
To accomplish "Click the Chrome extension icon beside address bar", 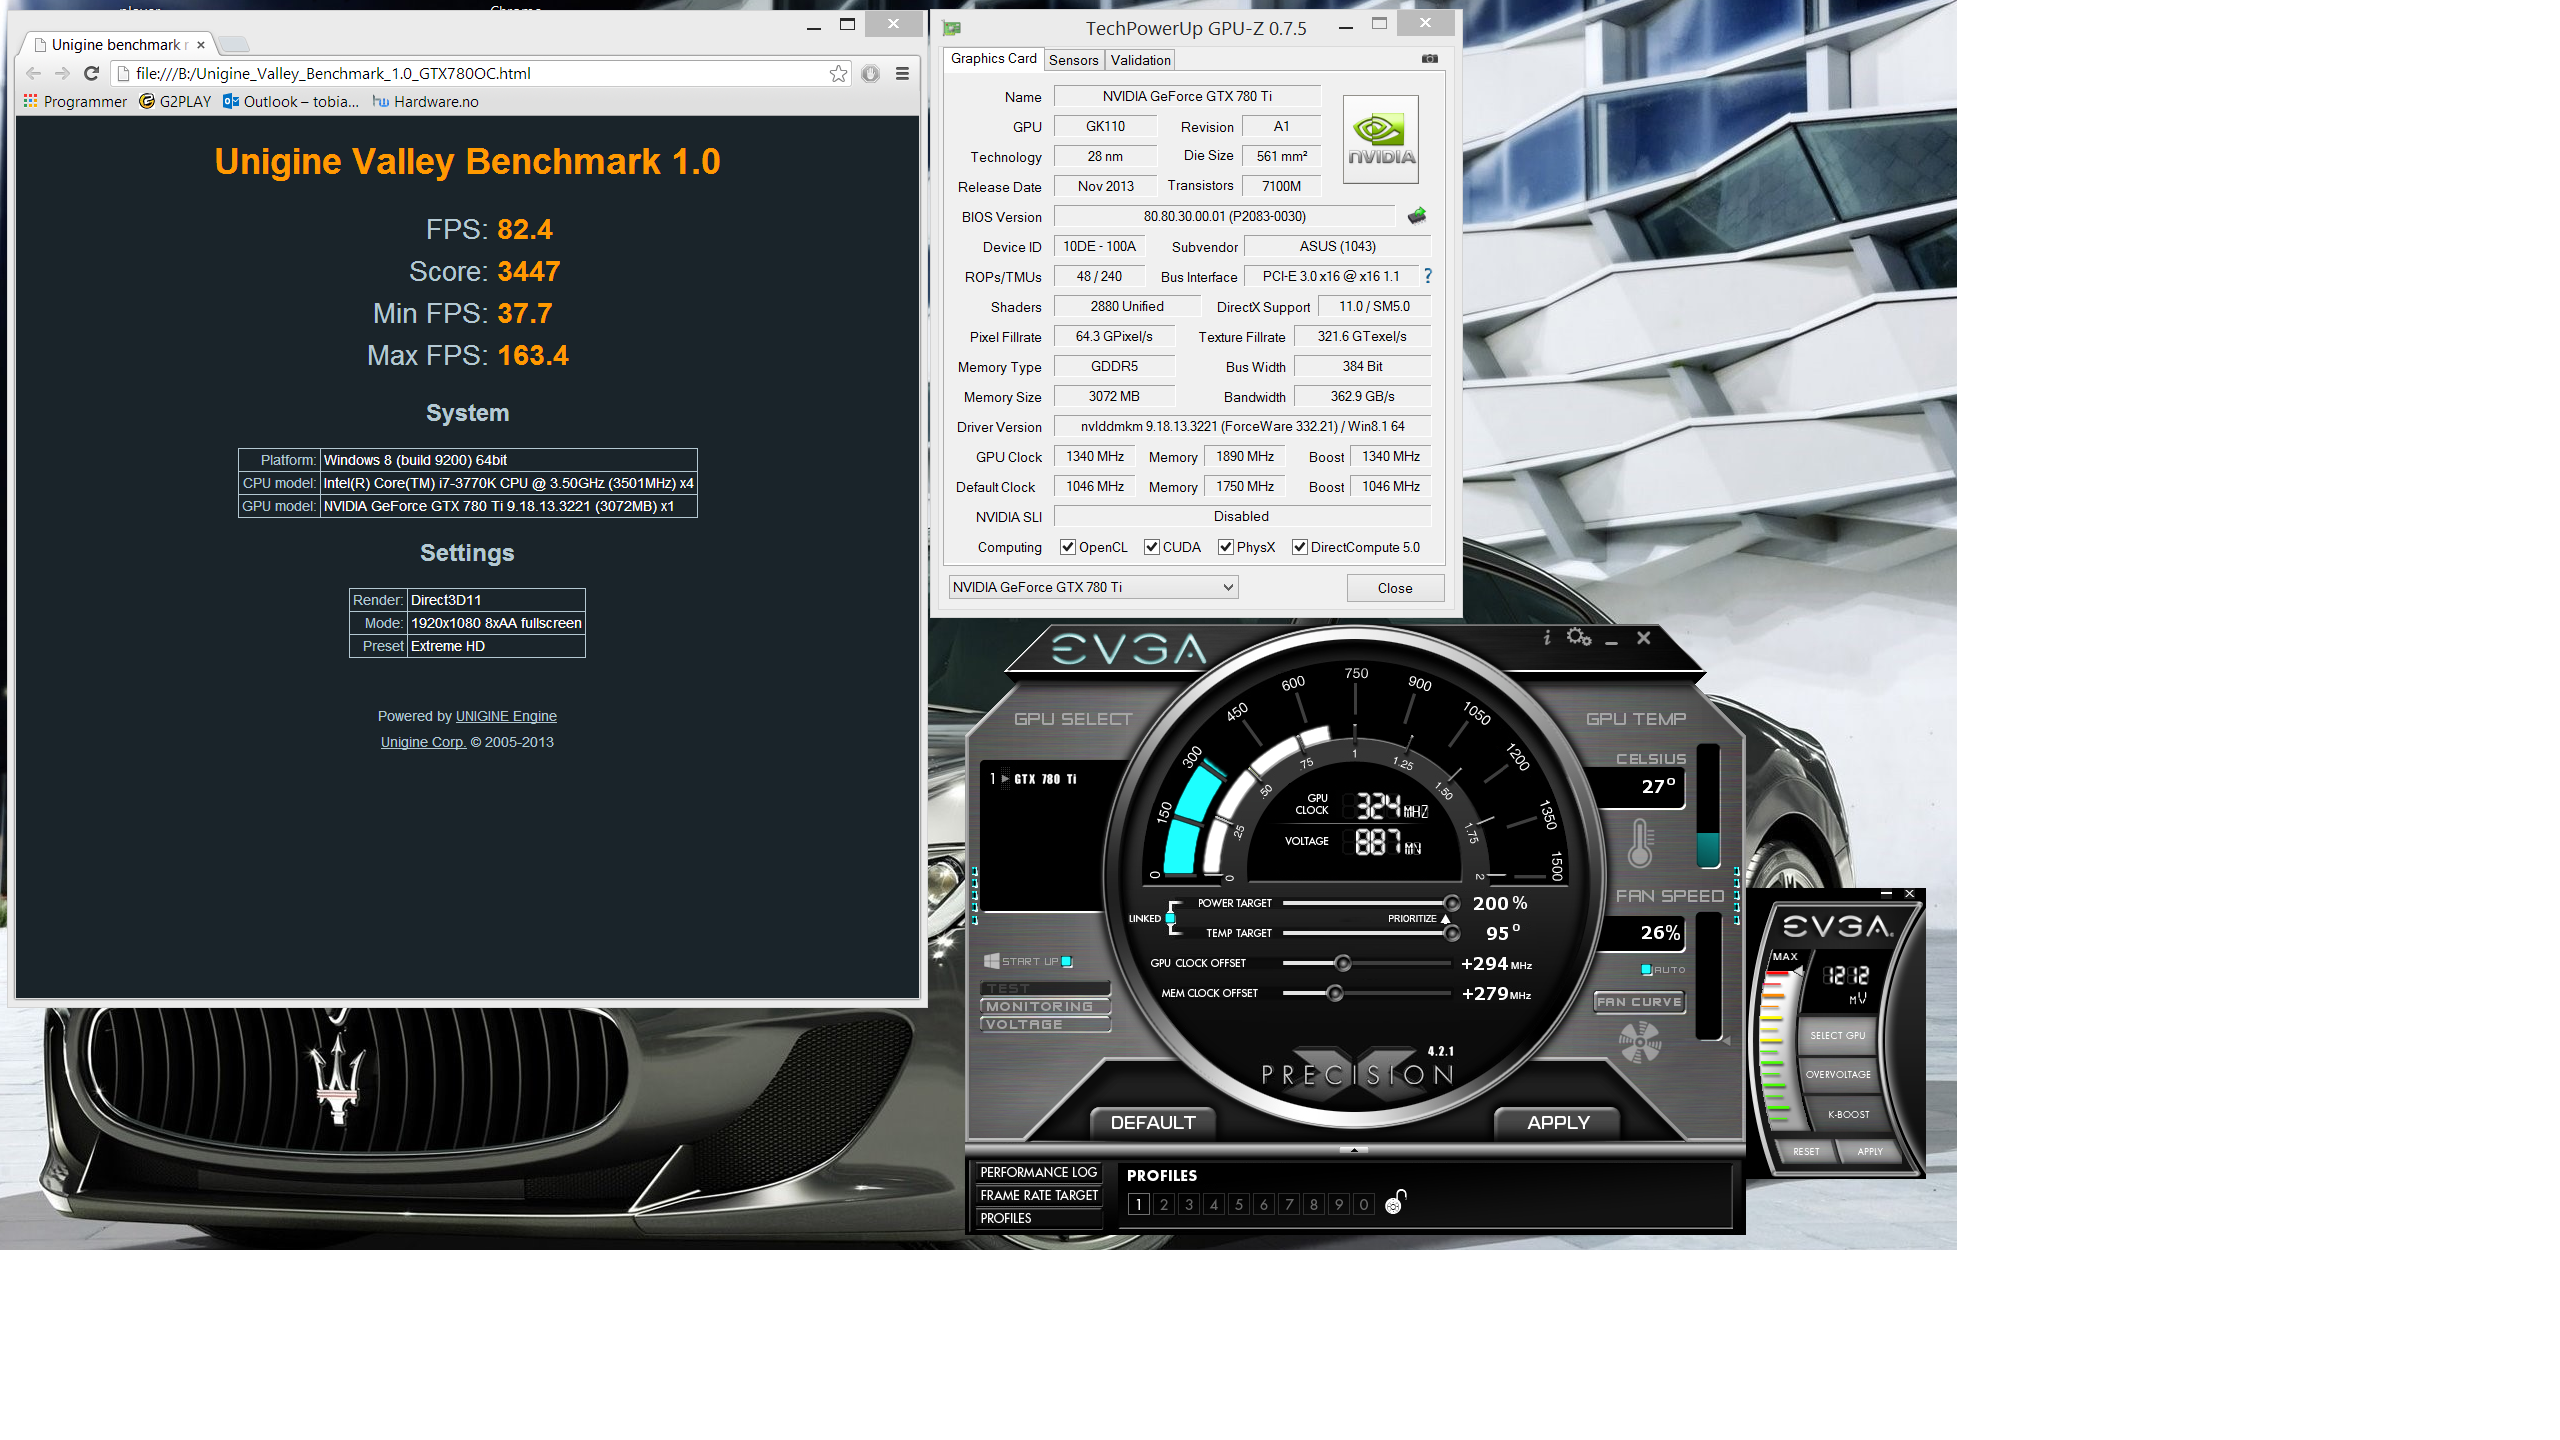I will (871, 73).
